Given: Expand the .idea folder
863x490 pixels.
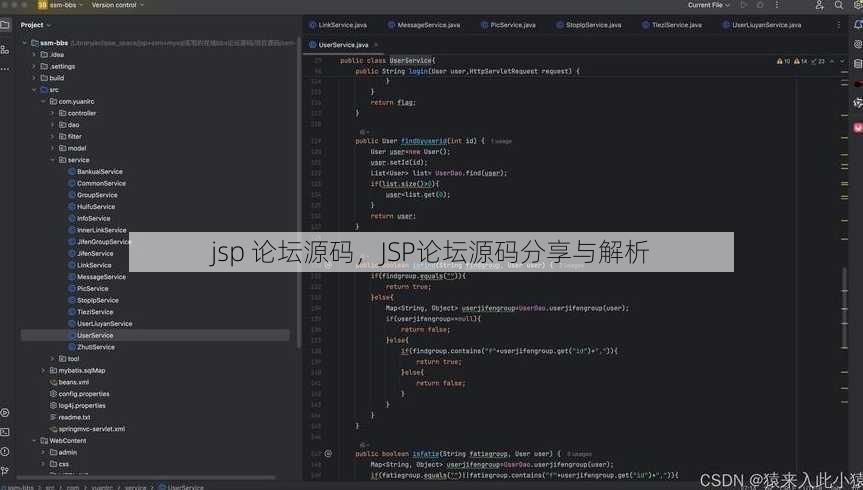Looking at the screenshot, I should point(34,55).
